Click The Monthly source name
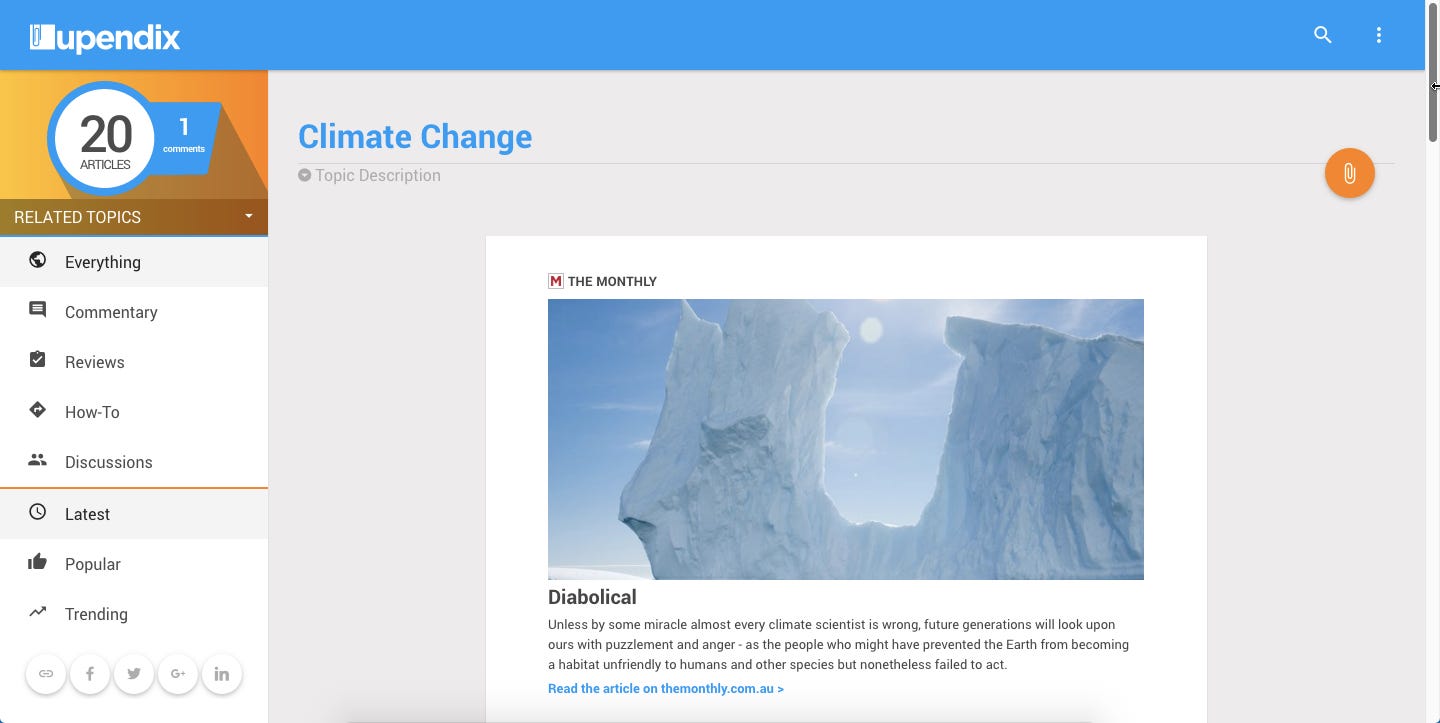The height and width of the screenshot is (723, 1440). (x=612, y=281)
